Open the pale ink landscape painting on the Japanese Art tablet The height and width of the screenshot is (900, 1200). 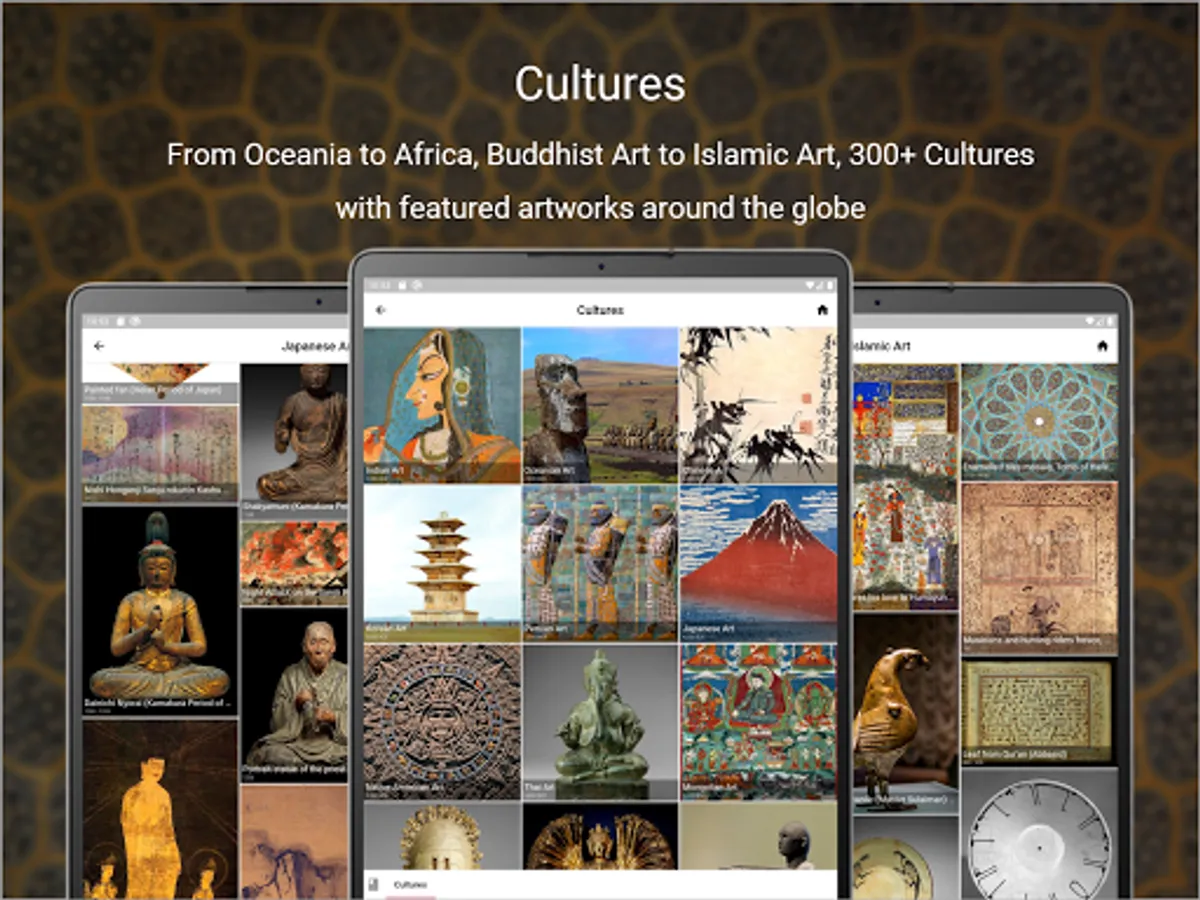pyautogui.click(x=294, y=841)
